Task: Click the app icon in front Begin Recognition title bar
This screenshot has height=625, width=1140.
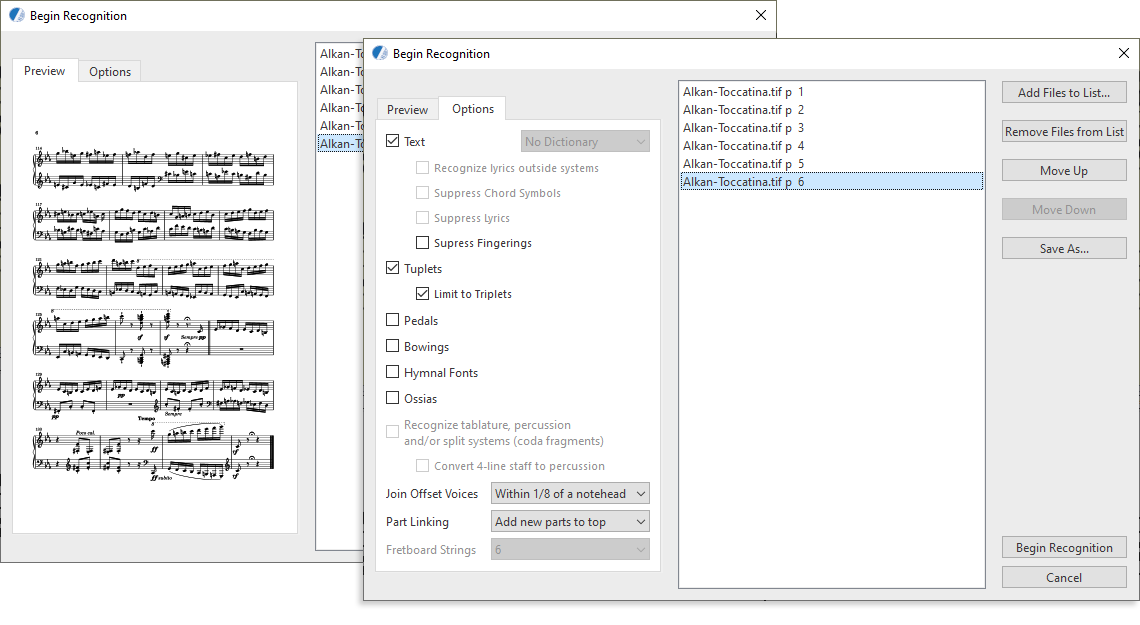Action: click(x=380, y=53)
